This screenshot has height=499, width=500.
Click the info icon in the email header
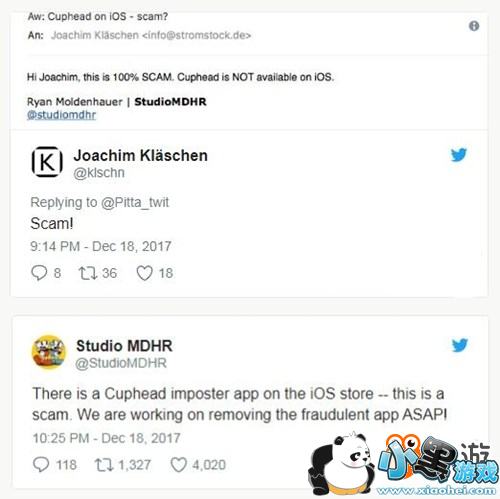(x=474, y=26)
